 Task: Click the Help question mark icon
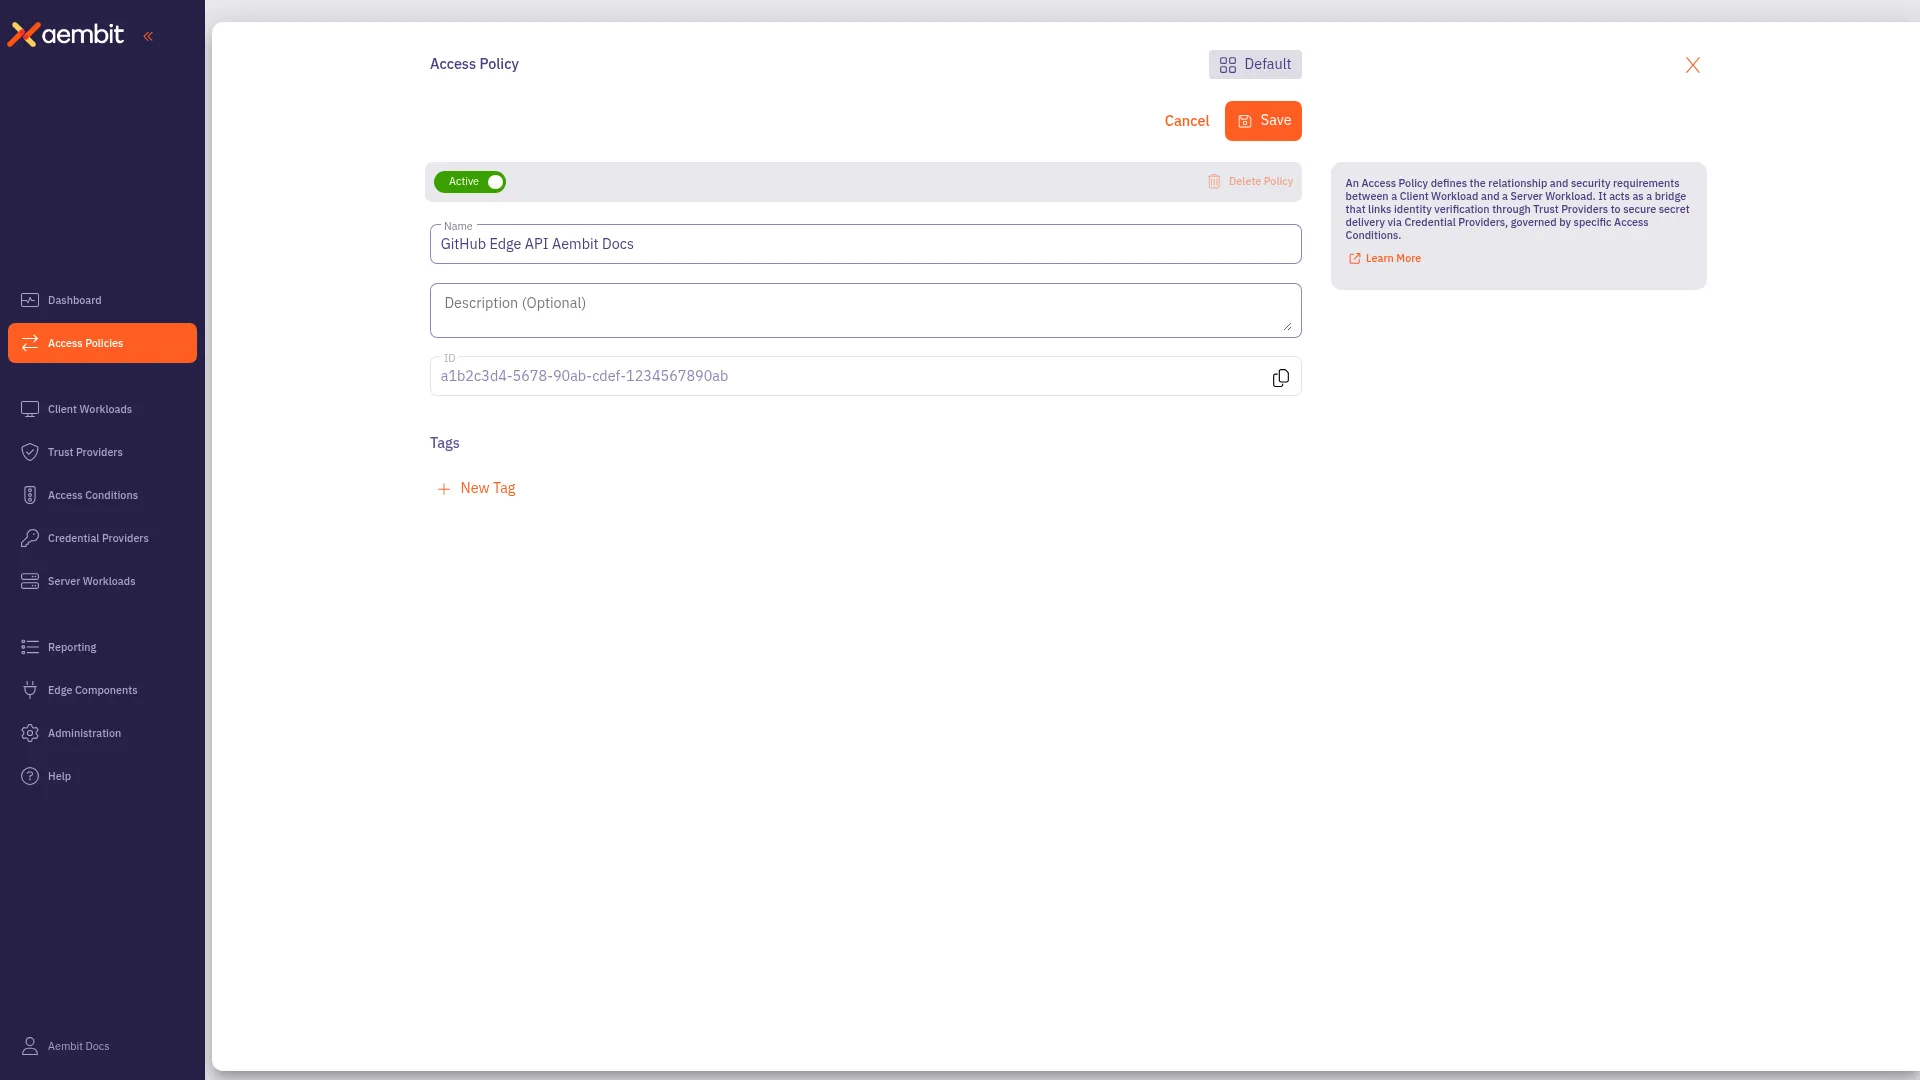click(x=30, y=776)
